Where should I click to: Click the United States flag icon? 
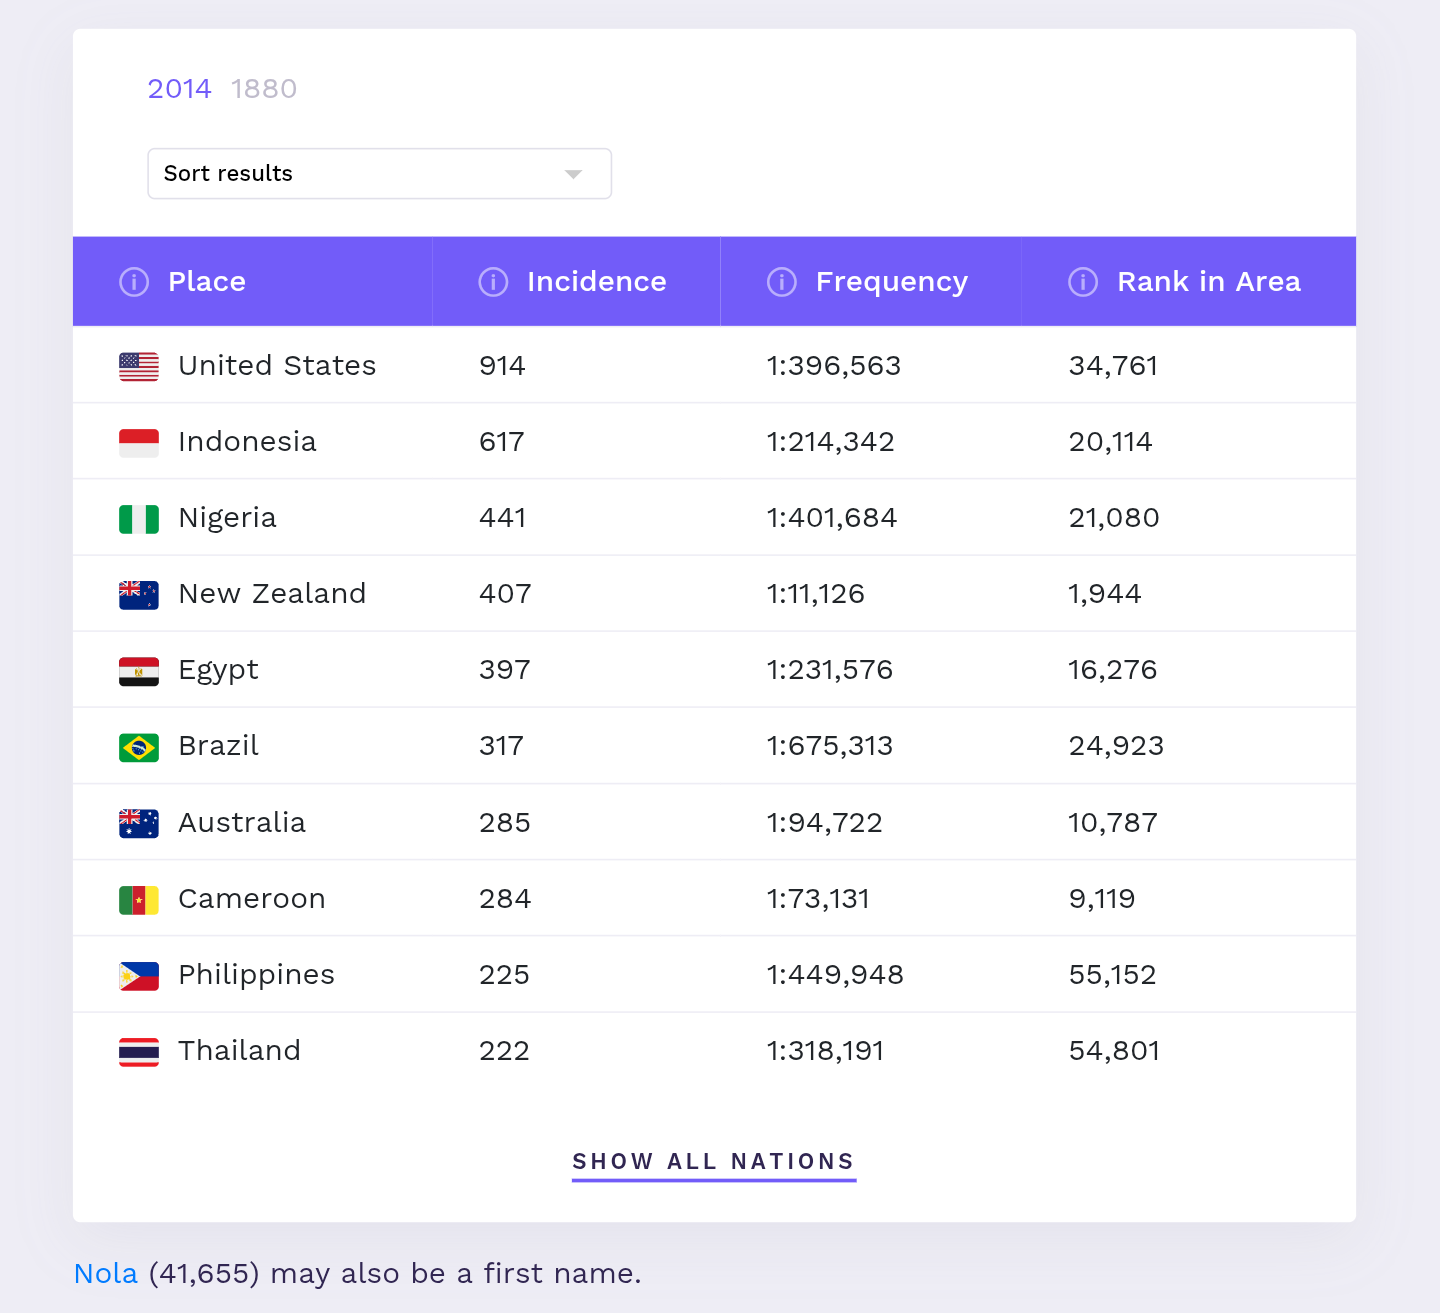(139, 367)
